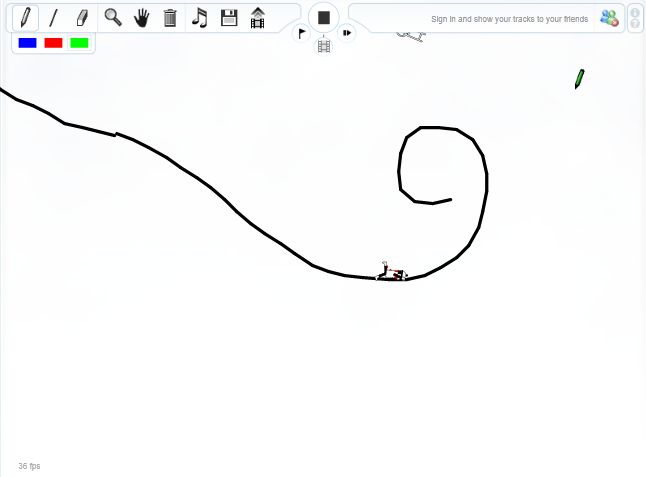This screenshot has height=477, width=646.
Task: Stop the ride with the square button
Action: (324, 18)
